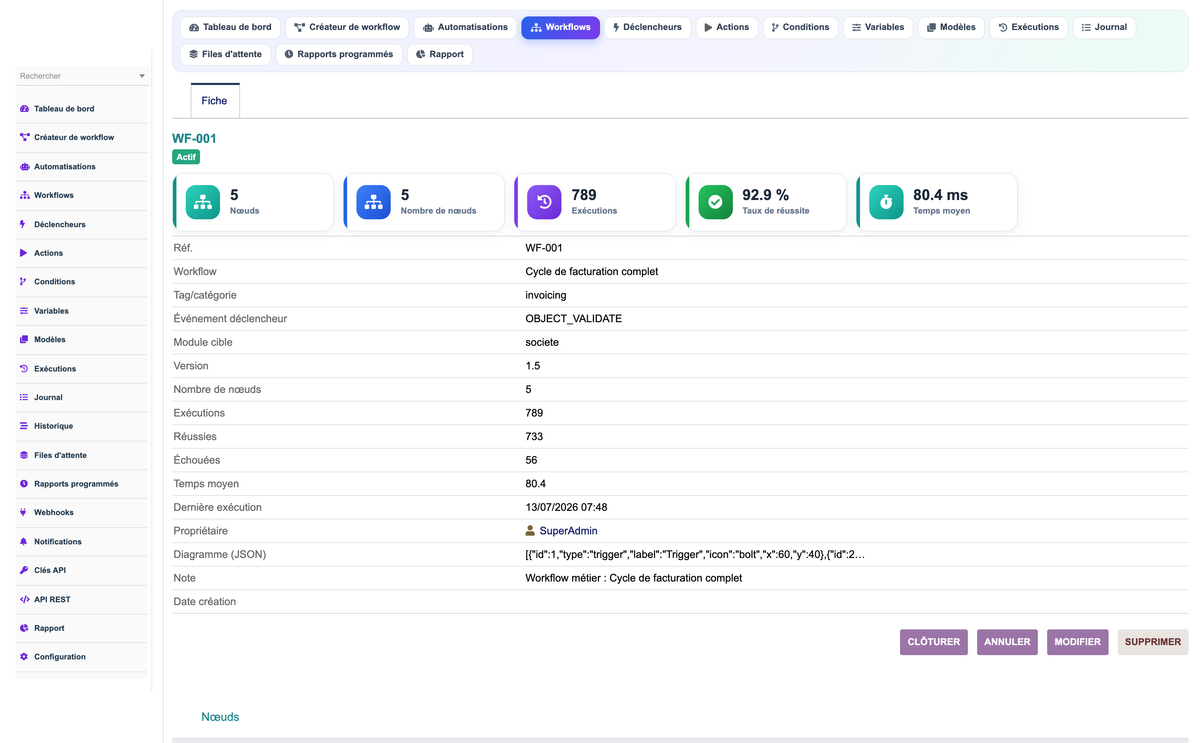Screen dimensions: 1200x743
Task: Click the SuperAdmin user avatar icon
Action: pos(530,531)
